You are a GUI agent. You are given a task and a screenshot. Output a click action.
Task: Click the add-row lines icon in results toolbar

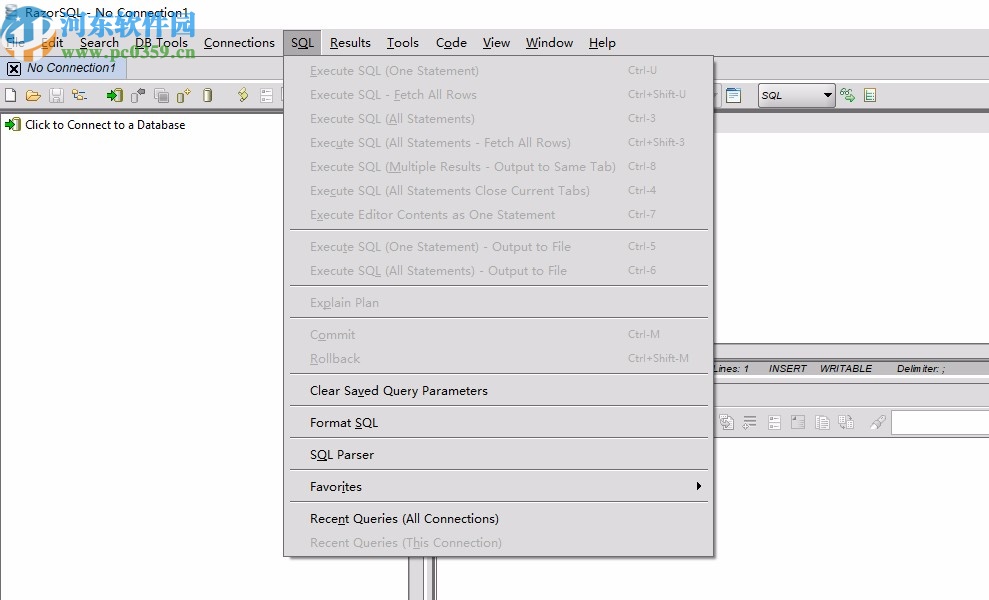(x=749, y=422)
